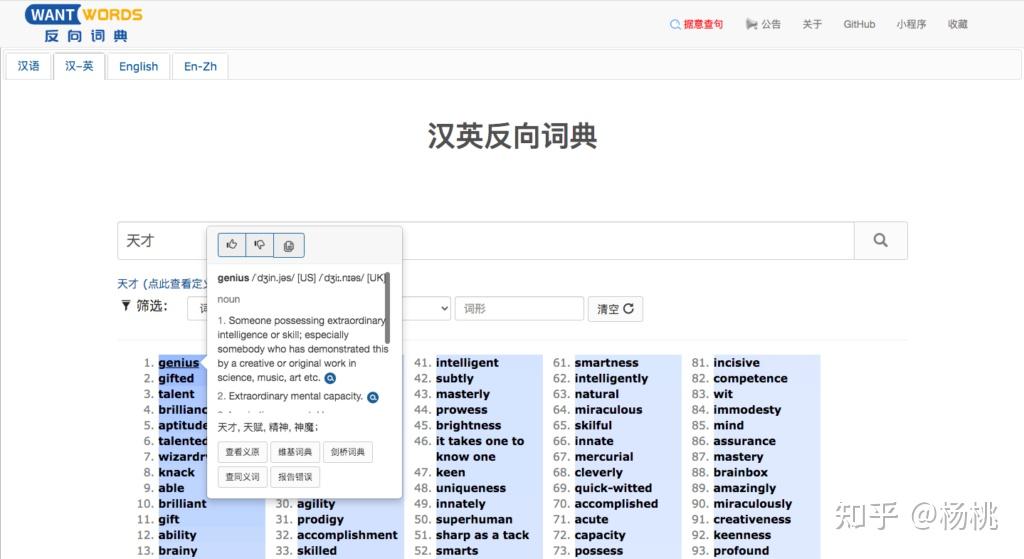The width and height of the screenshot is (1024, 559).
Task: Select the word 'masterly' in the results
Action: pos(462,394)
